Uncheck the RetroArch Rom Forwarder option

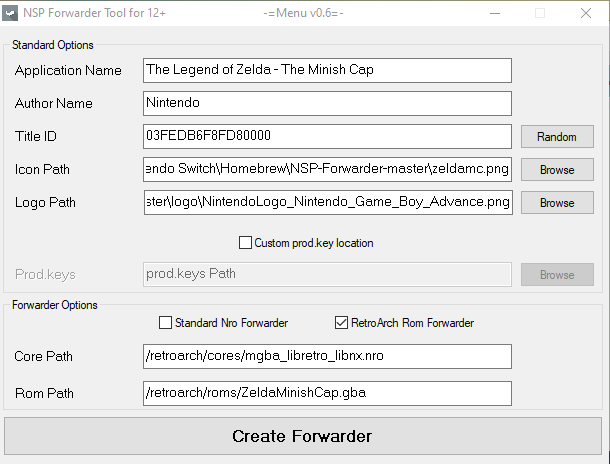(x=341, y=323)
